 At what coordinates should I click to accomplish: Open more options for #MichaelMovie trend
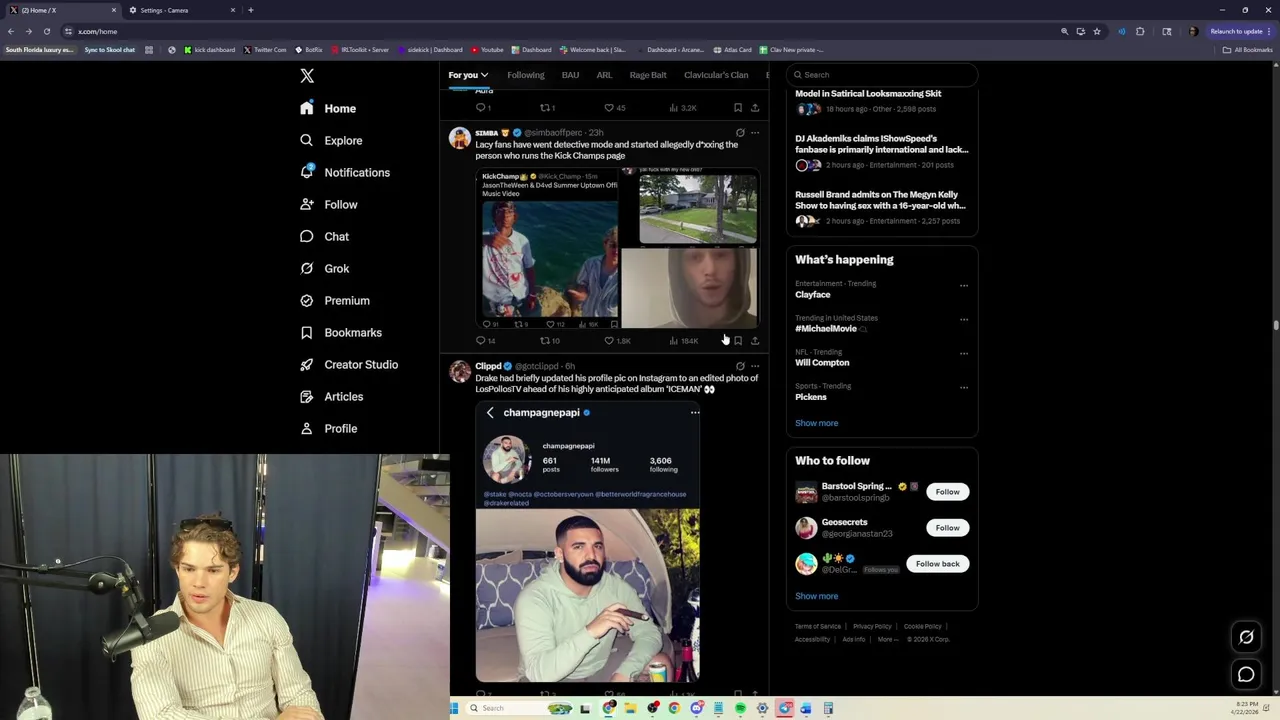tap(964, 319)
